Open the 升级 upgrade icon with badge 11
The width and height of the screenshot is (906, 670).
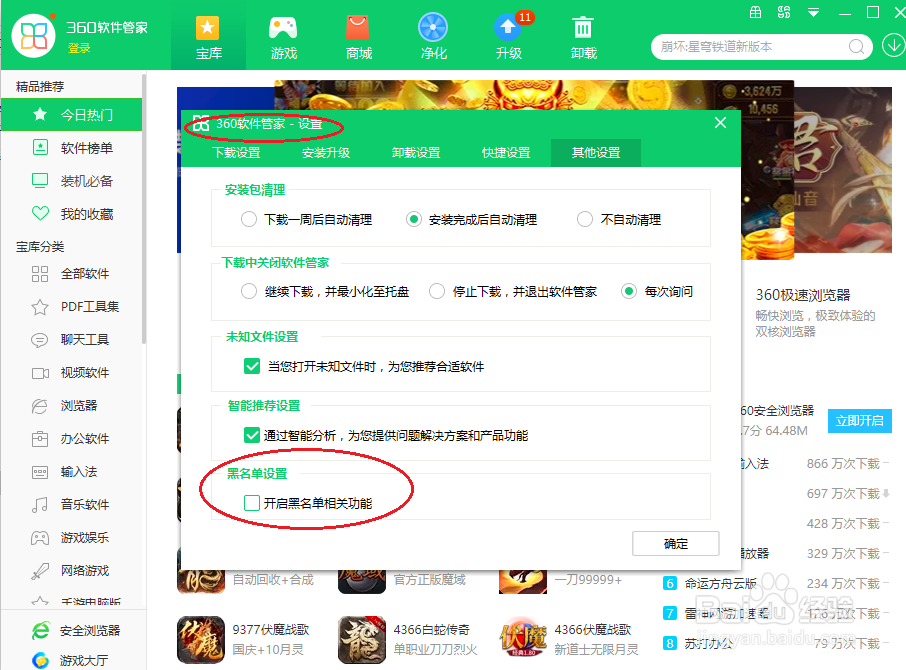(x=508, y=28)
